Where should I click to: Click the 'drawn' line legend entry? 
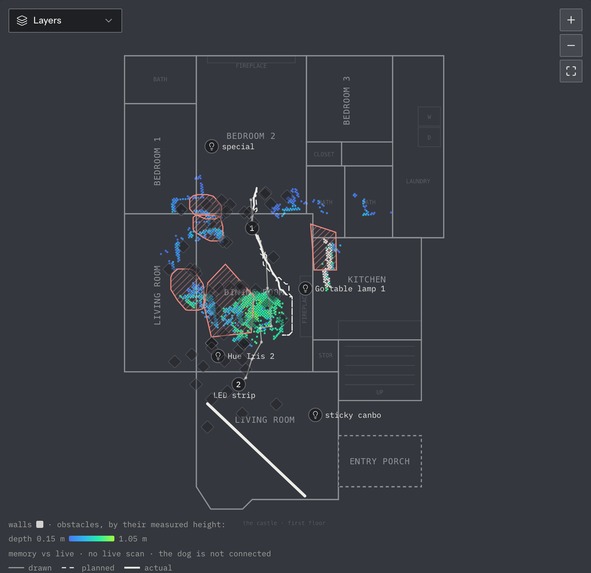(30, 568)
